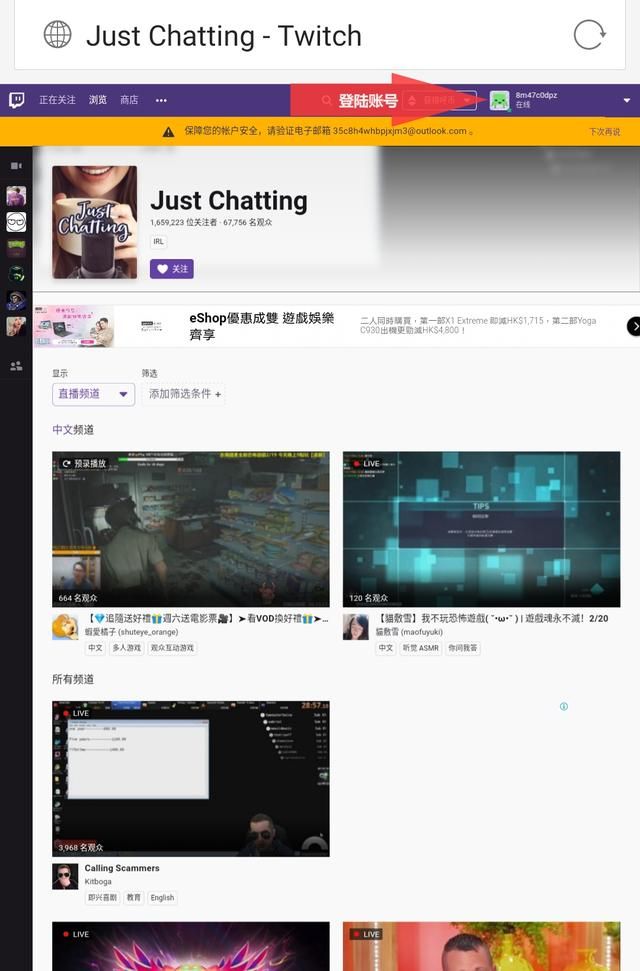
Task: Expand the account dropdown arrow at top right
Action: (627, 100)
